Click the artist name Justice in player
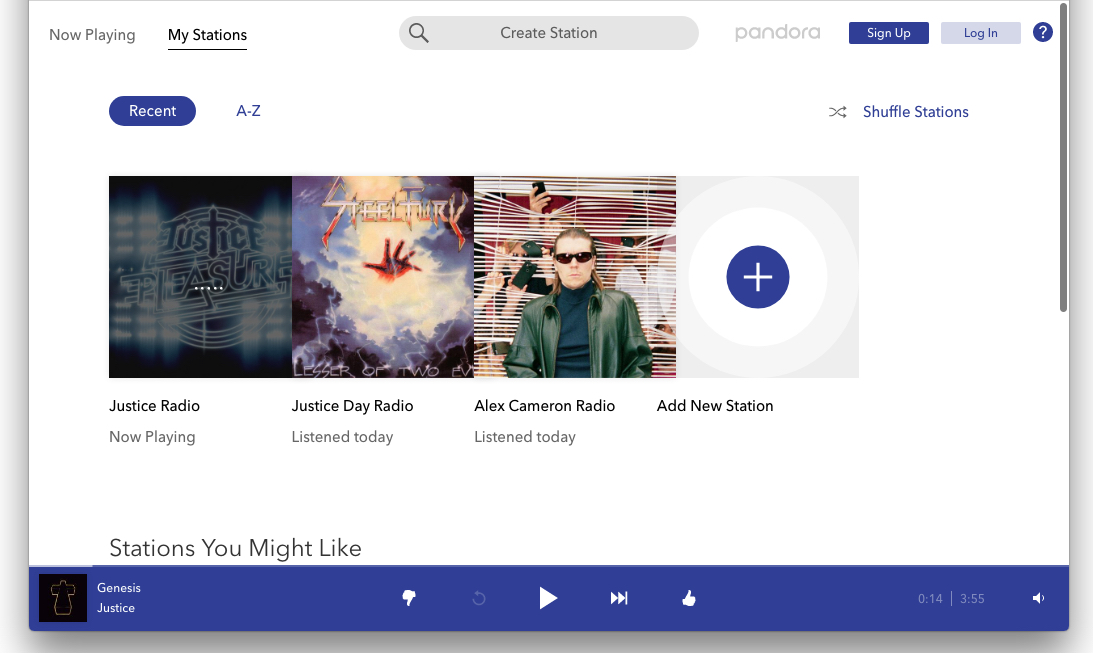1093x653 pixels. (116, 608)
